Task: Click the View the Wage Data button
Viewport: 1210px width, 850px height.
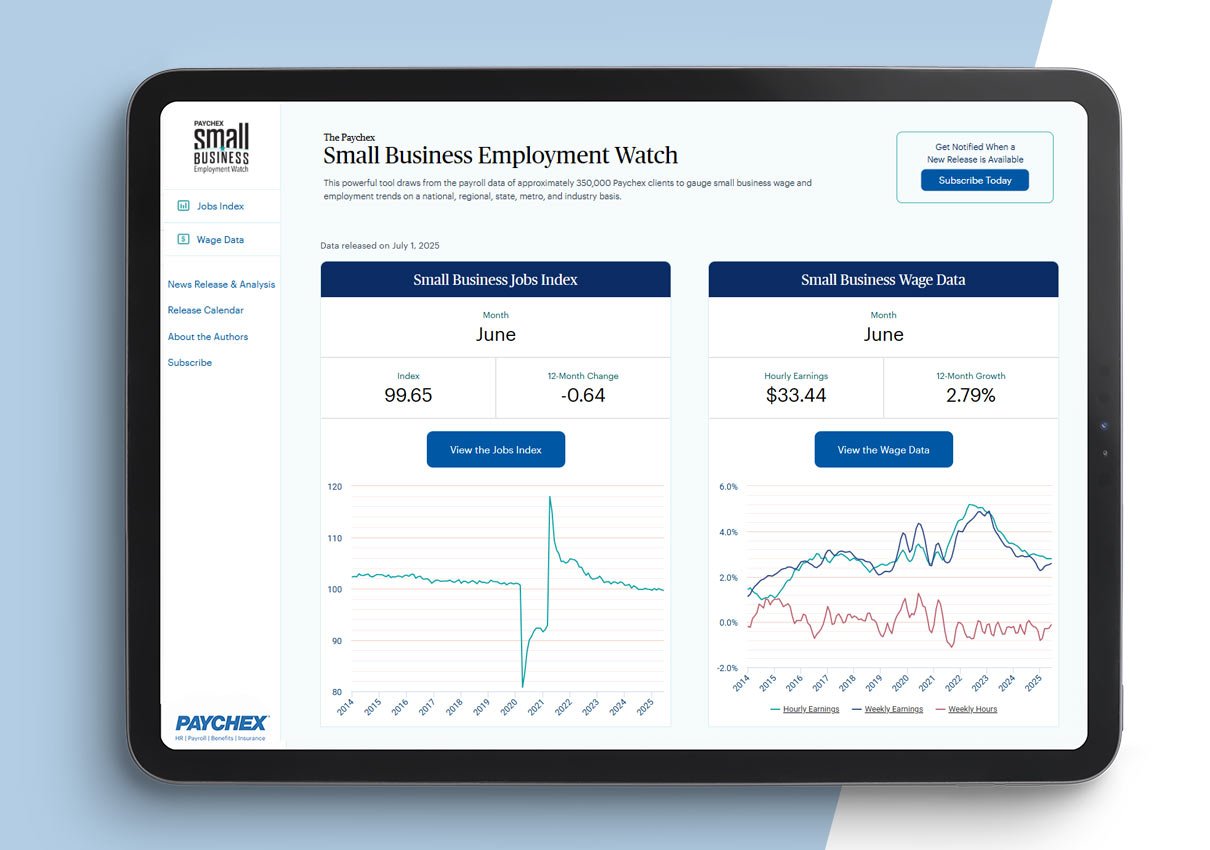Action: 884,450
